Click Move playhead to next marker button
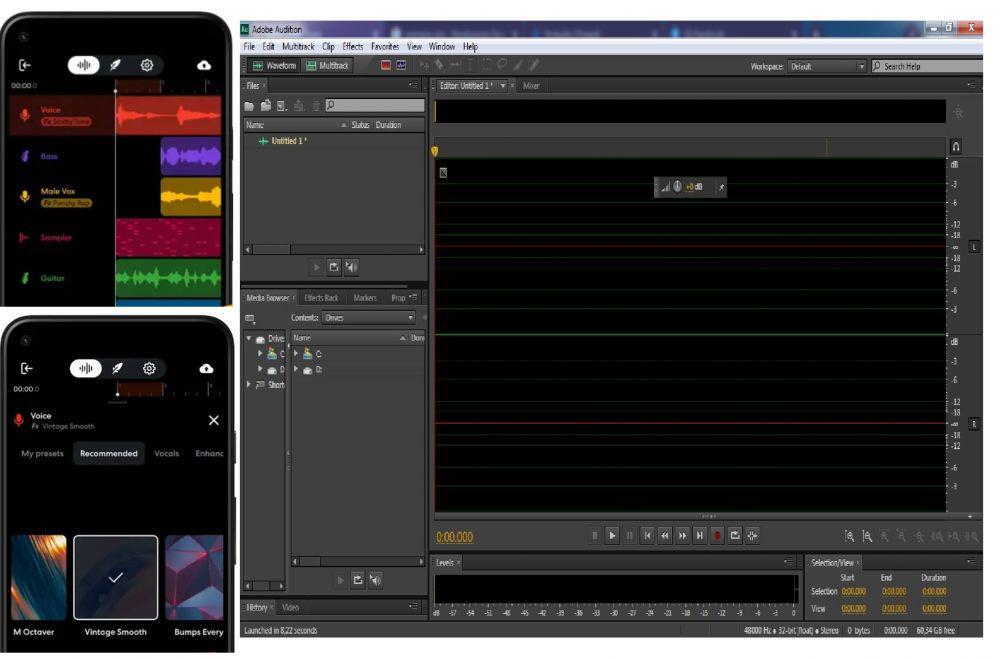Image resolution: width=1000 pixels, height=659 pixels. point(700,536)
